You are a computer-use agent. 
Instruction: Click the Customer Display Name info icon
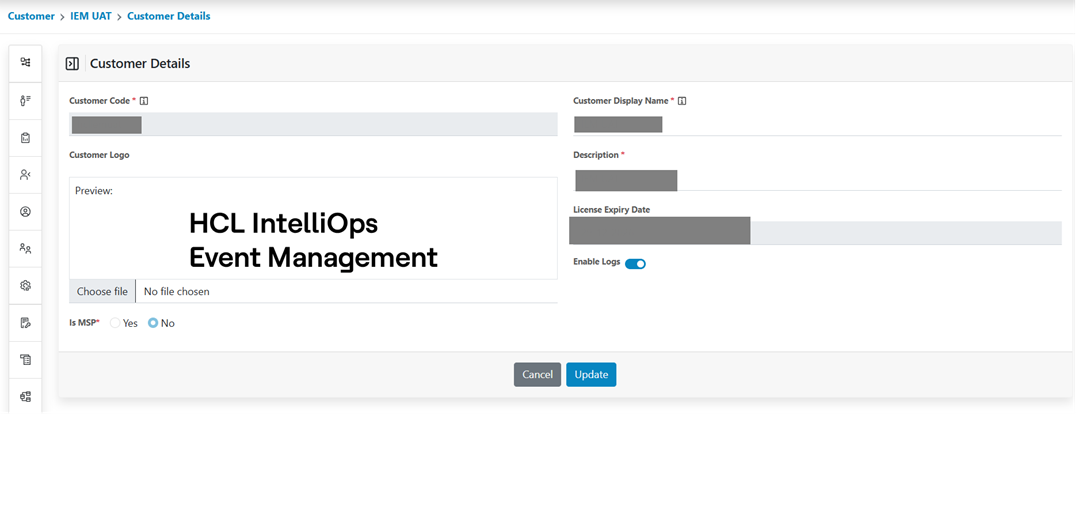click(682, 101)
